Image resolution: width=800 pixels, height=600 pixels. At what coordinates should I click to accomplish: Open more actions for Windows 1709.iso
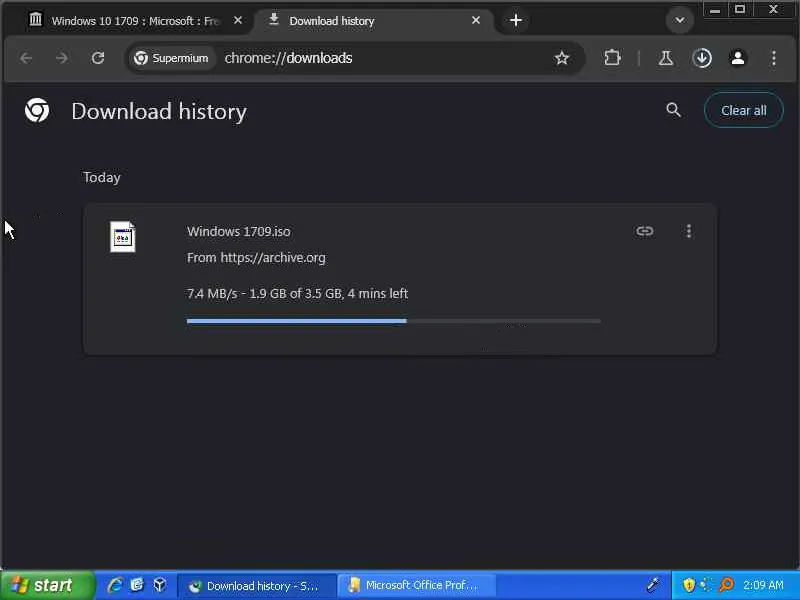[689, 231]
